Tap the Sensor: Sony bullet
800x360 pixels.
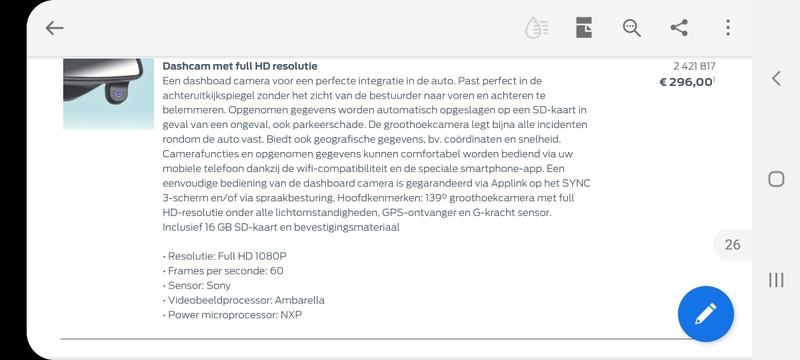tap(196, 286)
